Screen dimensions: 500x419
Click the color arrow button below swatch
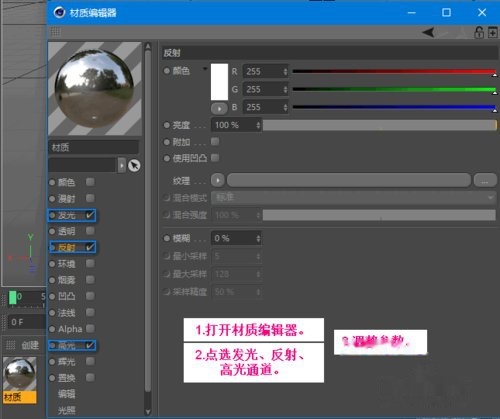(x=219, y=108)
